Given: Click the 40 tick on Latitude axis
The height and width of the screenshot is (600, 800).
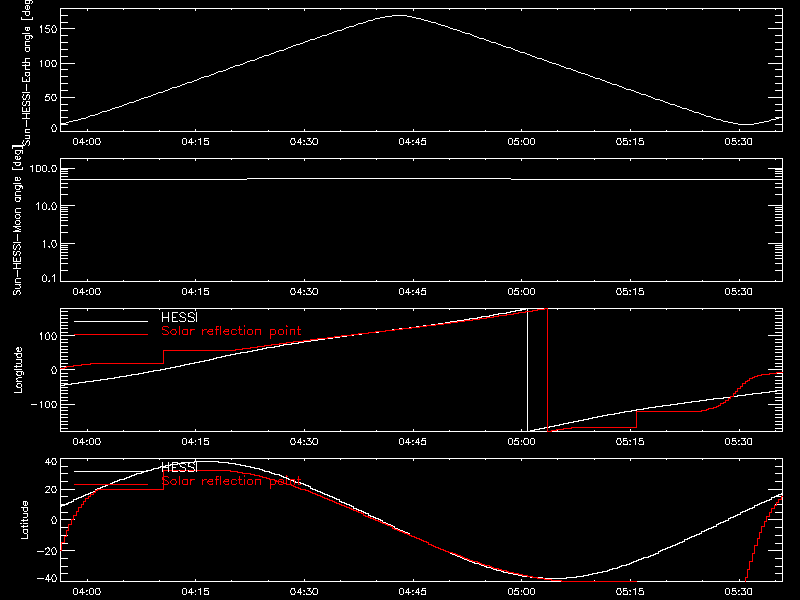Looking at the screenshot, I should [x=51, y=462].
